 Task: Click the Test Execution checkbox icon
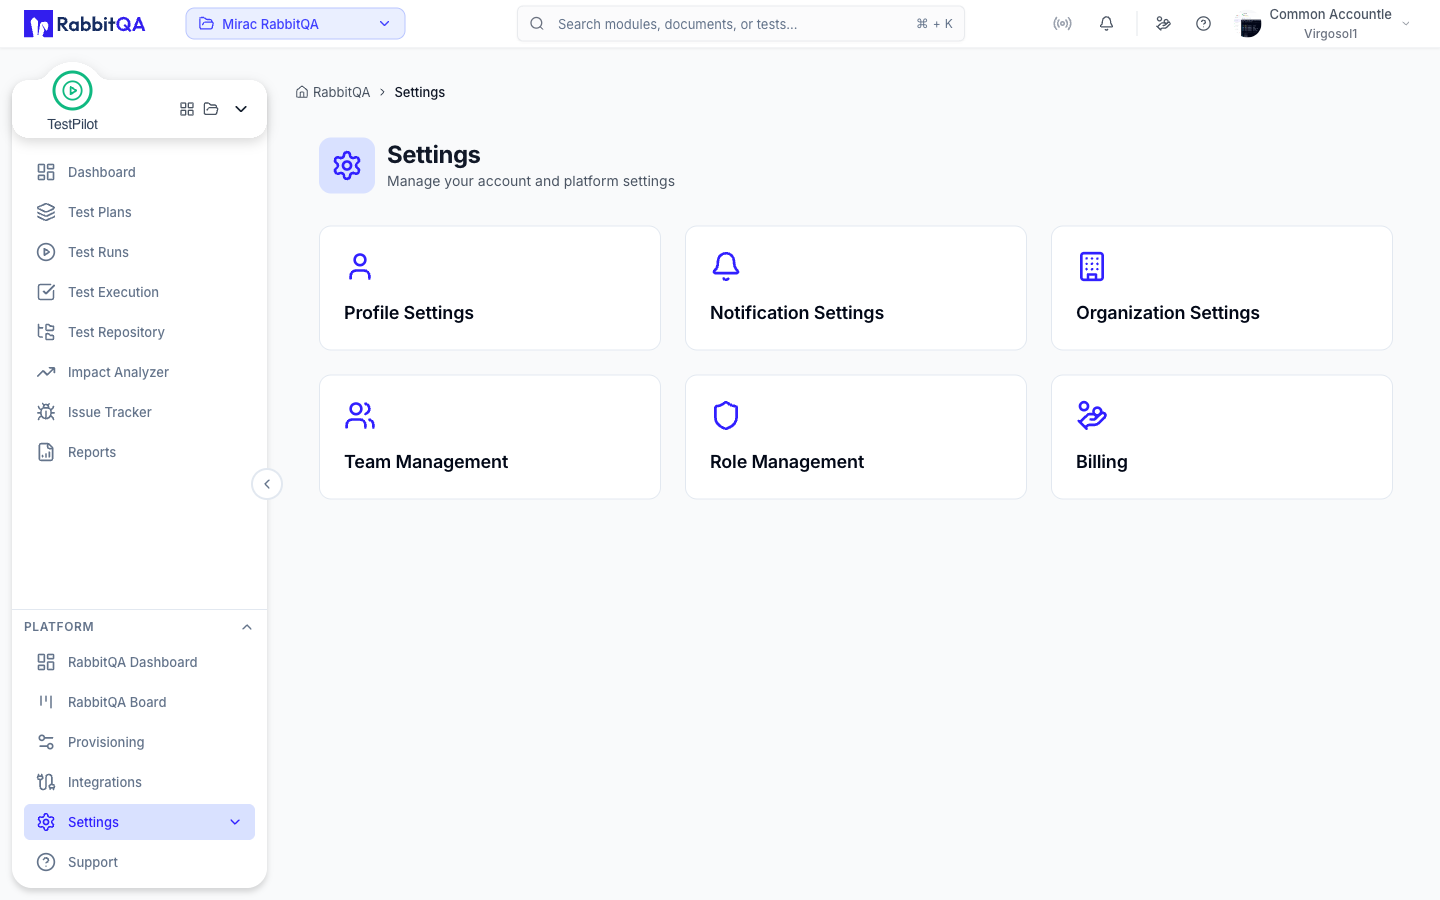[x=46, y=292]
